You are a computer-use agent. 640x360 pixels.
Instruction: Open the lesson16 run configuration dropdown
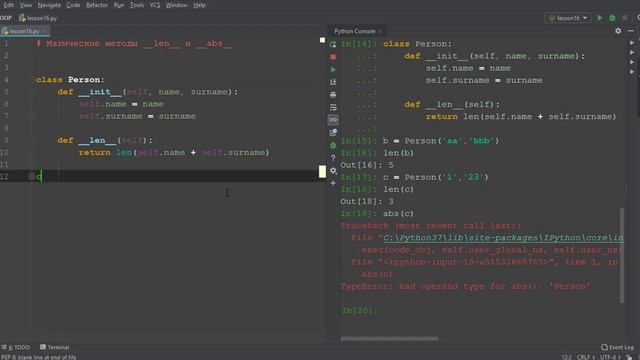pyautogui.click(x=568, y=18)
